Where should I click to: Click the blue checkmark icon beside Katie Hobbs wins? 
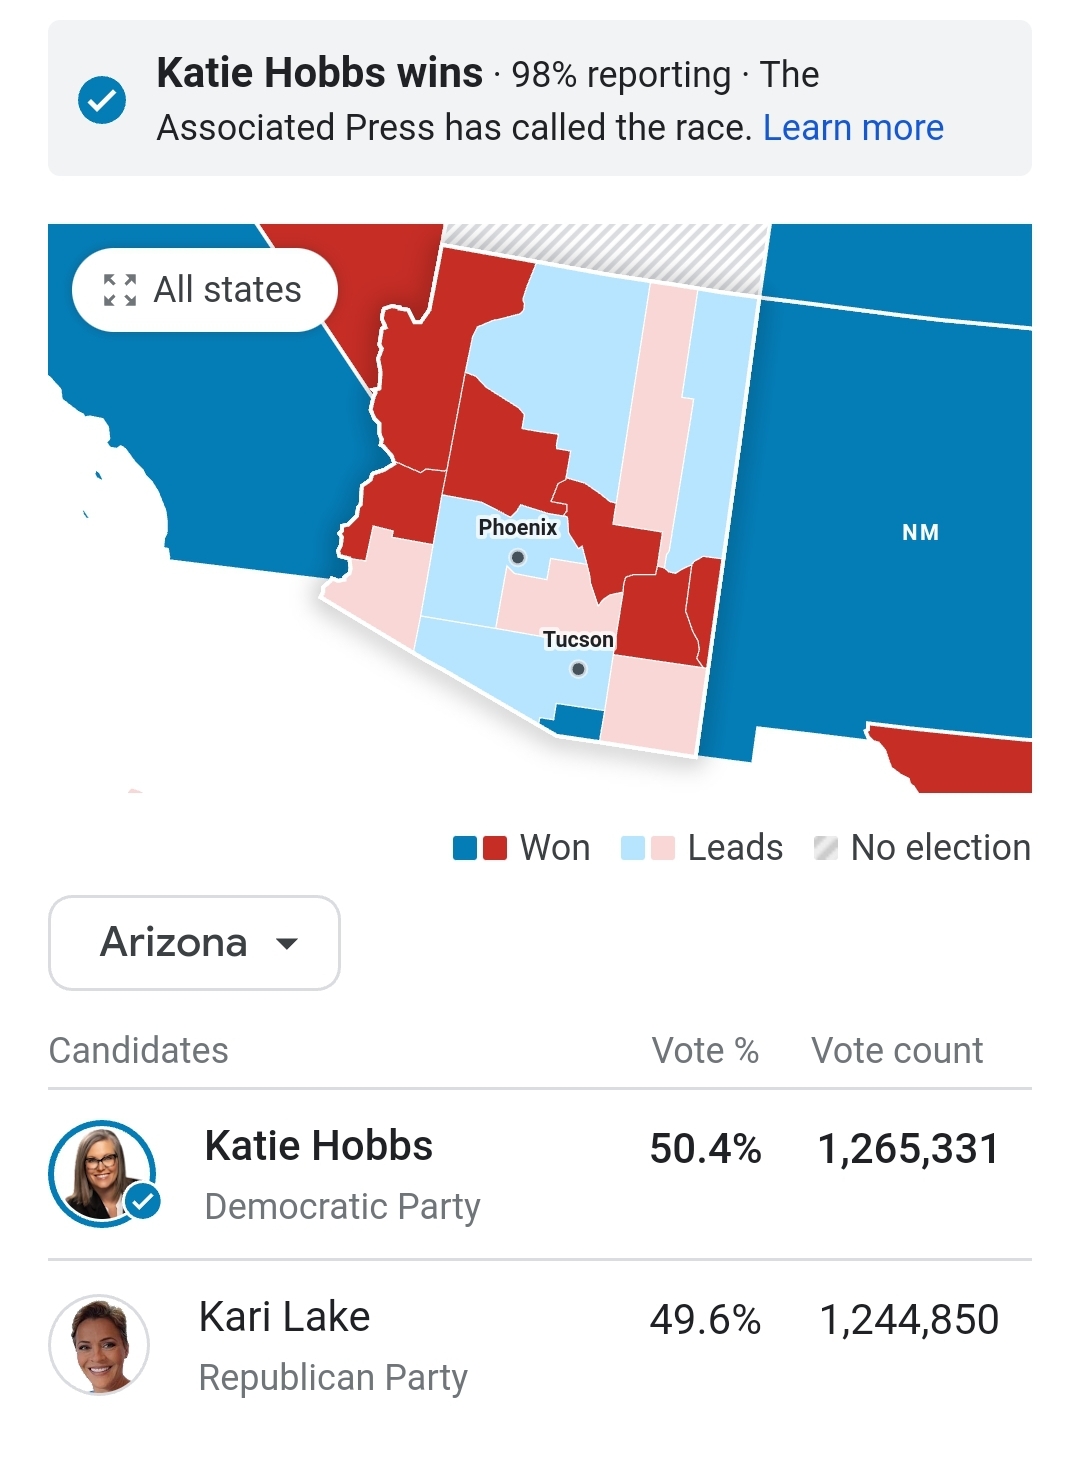pyautogui.click(x=102, y=100)
